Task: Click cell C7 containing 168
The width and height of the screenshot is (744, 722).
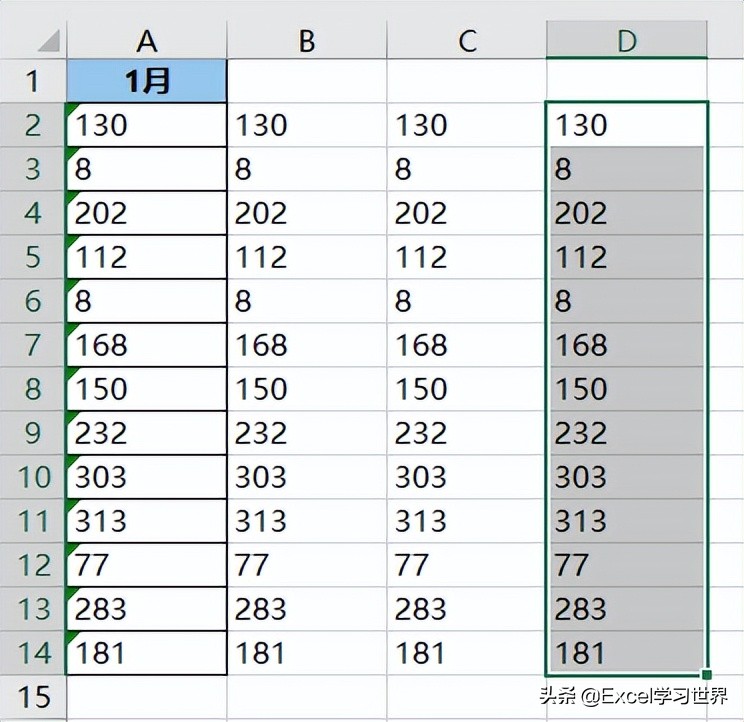Action: 467,344
